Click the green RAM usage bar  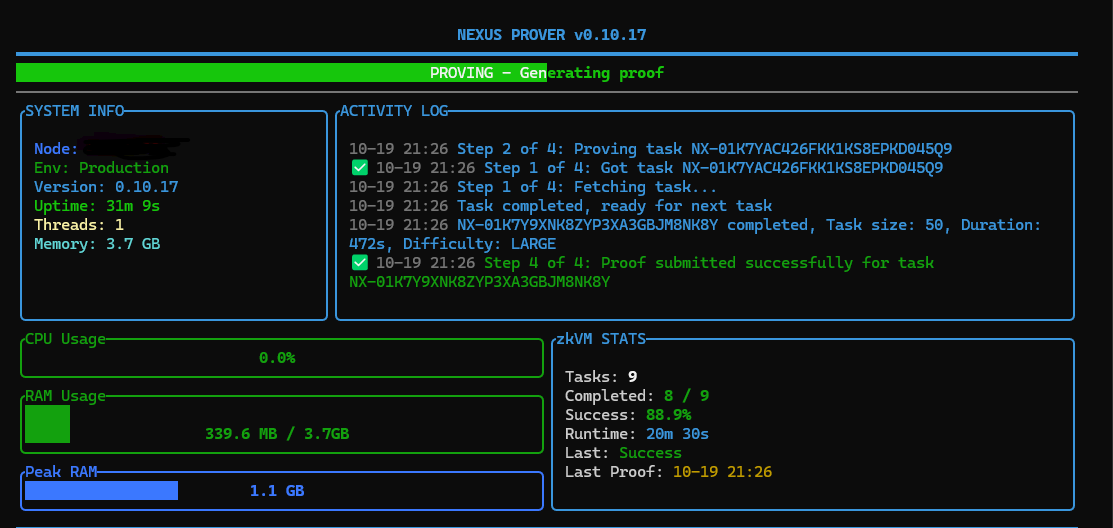pos(48,424)
